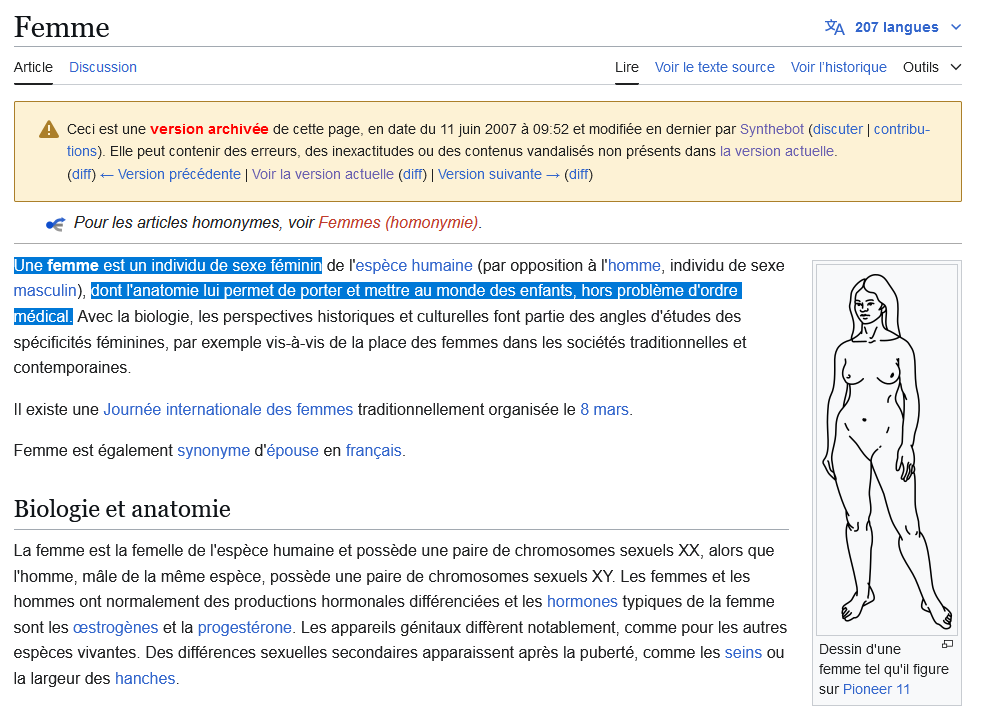
Task: Open the espèce humaine link
Action: 414,266
